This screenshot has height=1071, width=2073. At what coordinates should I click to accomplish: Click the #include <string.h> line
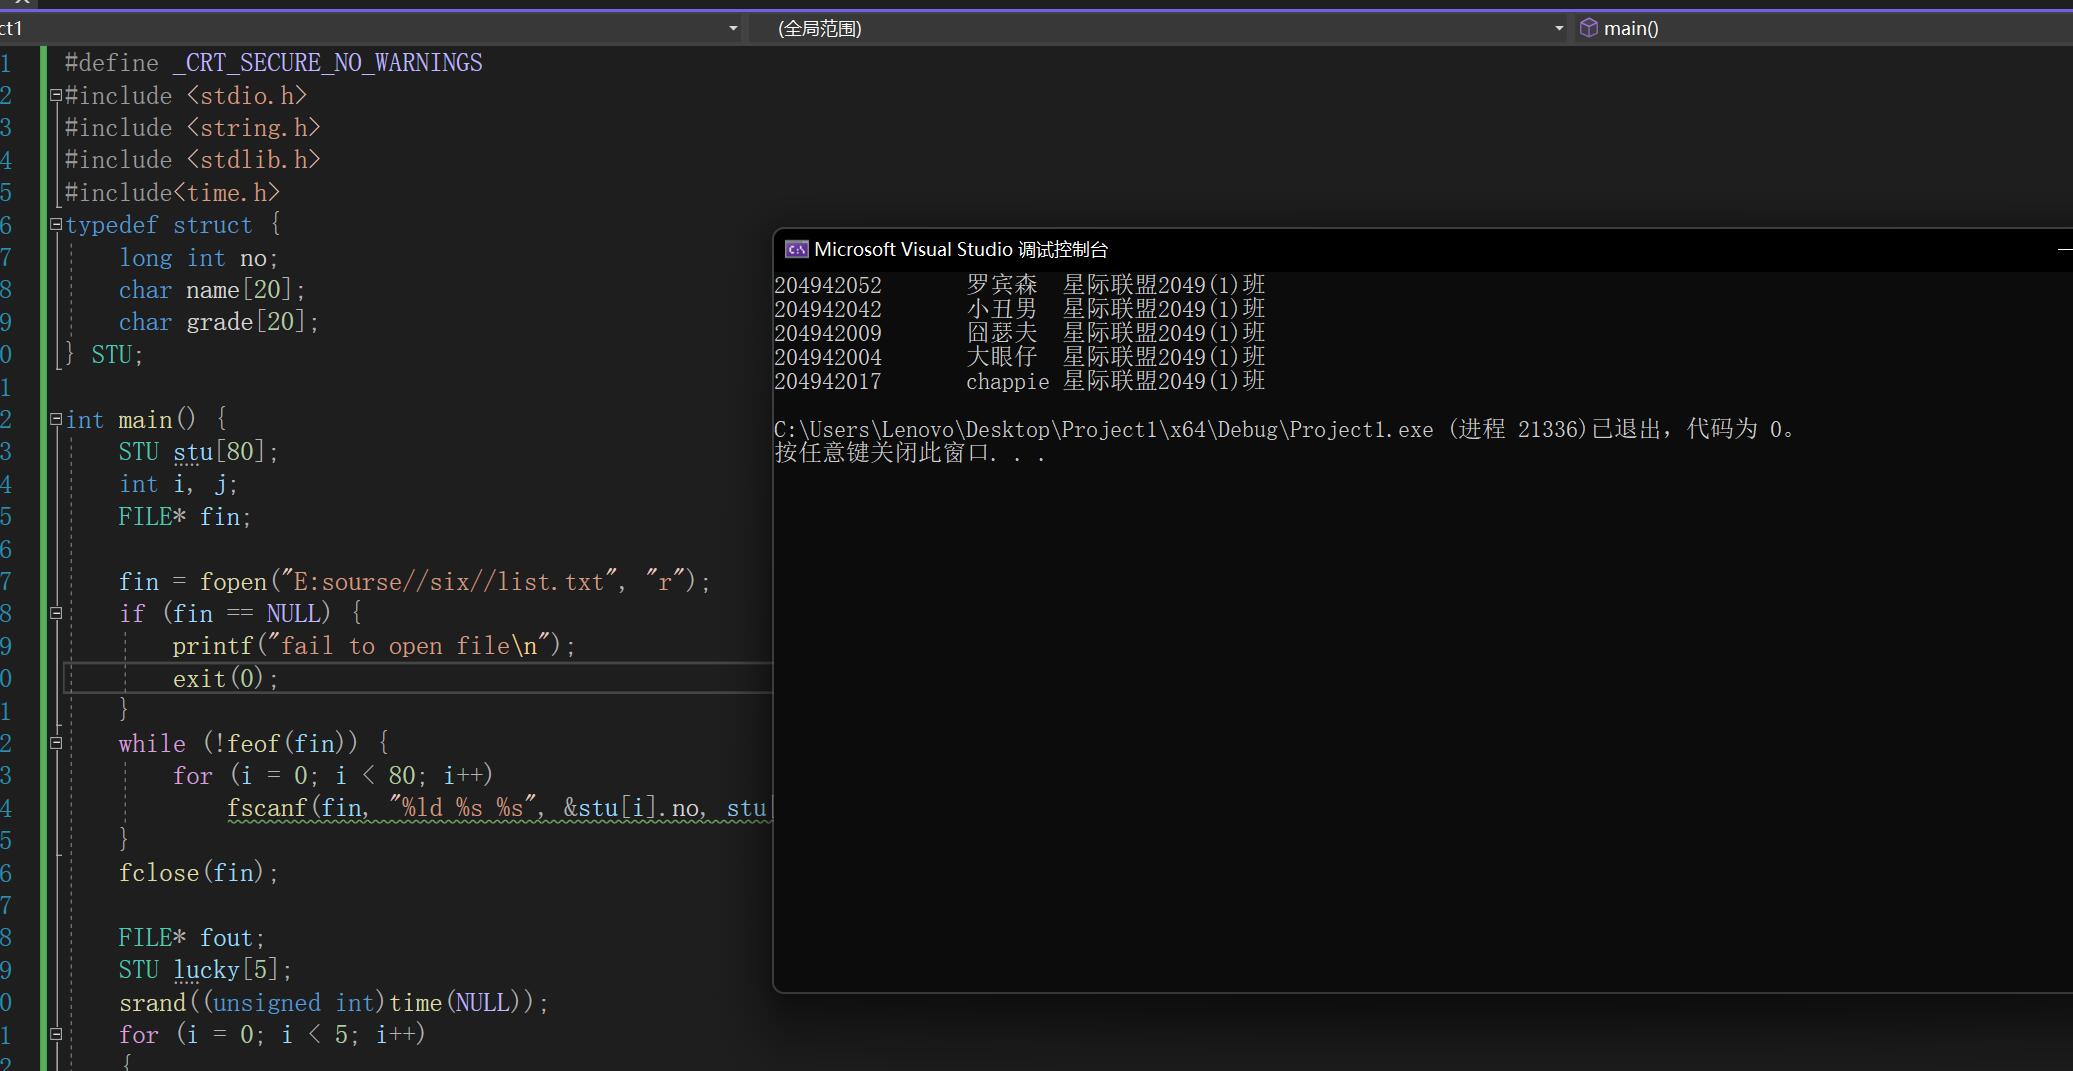click(193, 128)
